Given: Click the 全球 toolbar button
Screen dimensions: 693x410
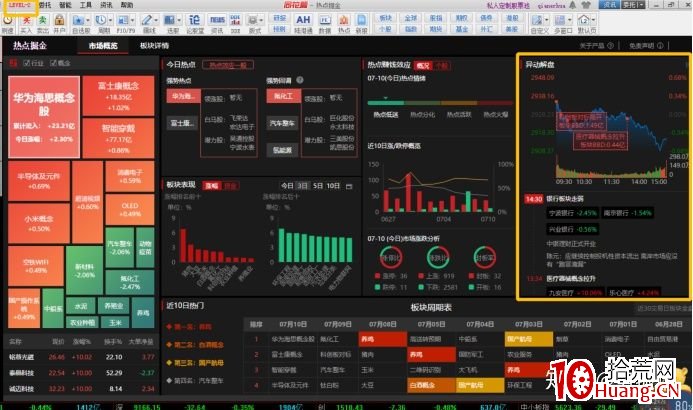Looking at the screenshot, I should tap(411, 18).
